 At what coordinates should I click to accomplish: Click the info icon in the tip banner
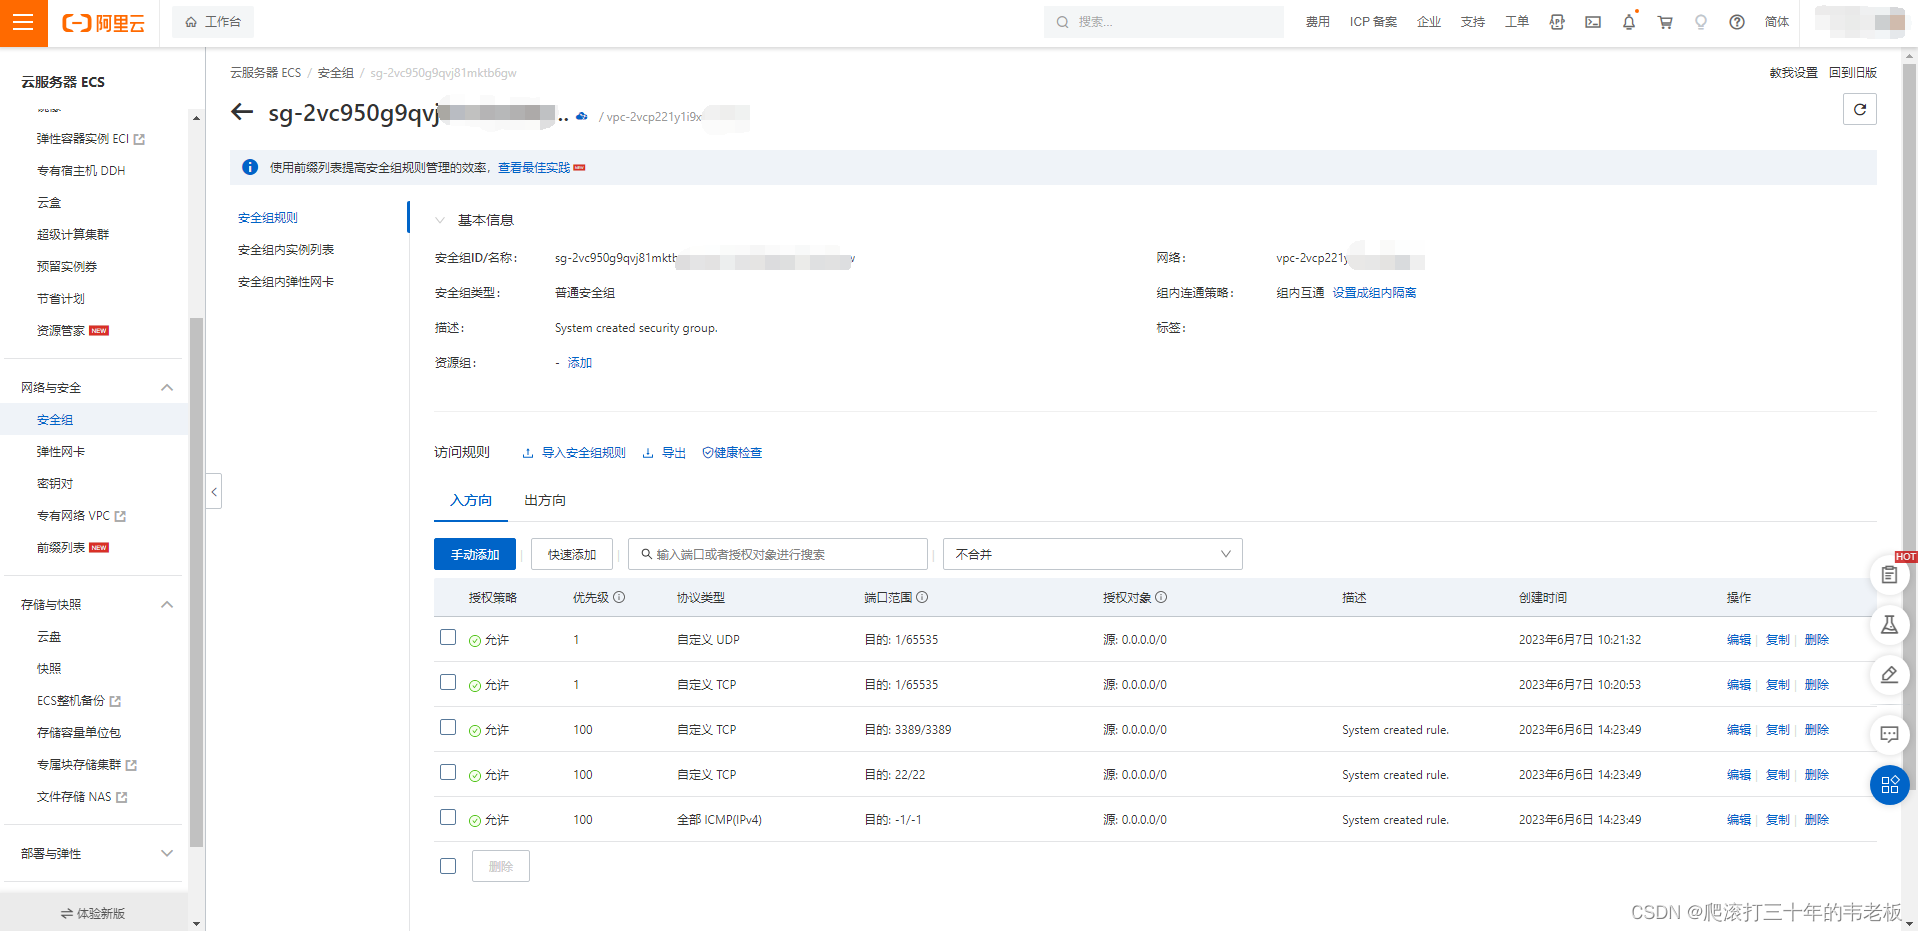(x=250, y=167)
